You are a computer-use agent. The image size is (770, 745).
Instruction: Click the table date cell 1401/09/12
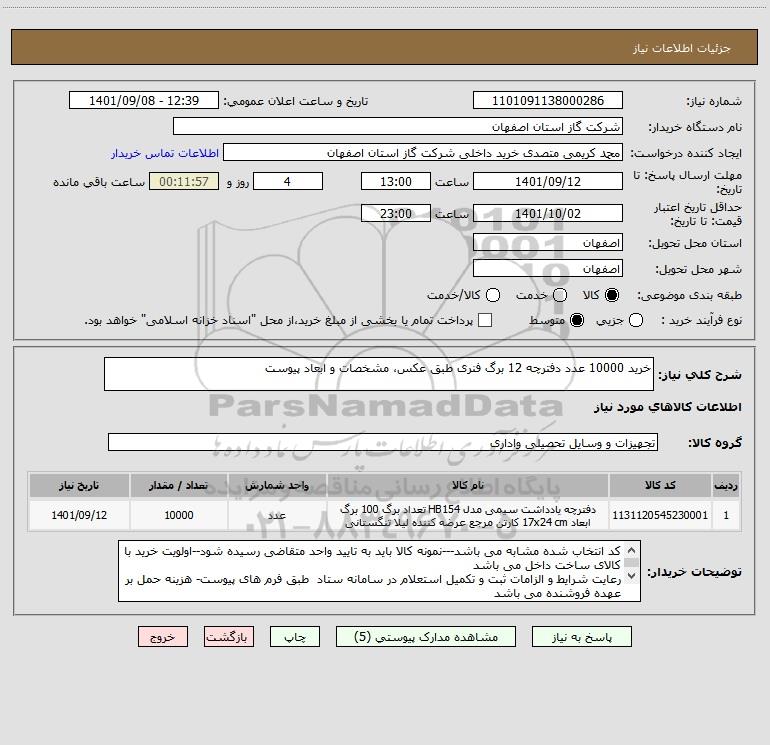[x=79, y=515]
